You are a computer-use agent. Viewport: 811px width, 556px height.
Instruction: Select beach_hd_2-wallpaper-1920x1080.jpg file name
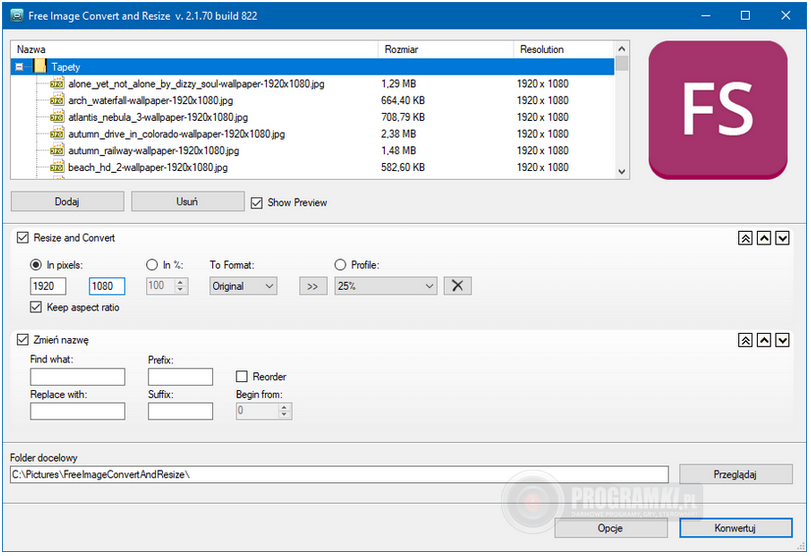(x=148, y=167)
